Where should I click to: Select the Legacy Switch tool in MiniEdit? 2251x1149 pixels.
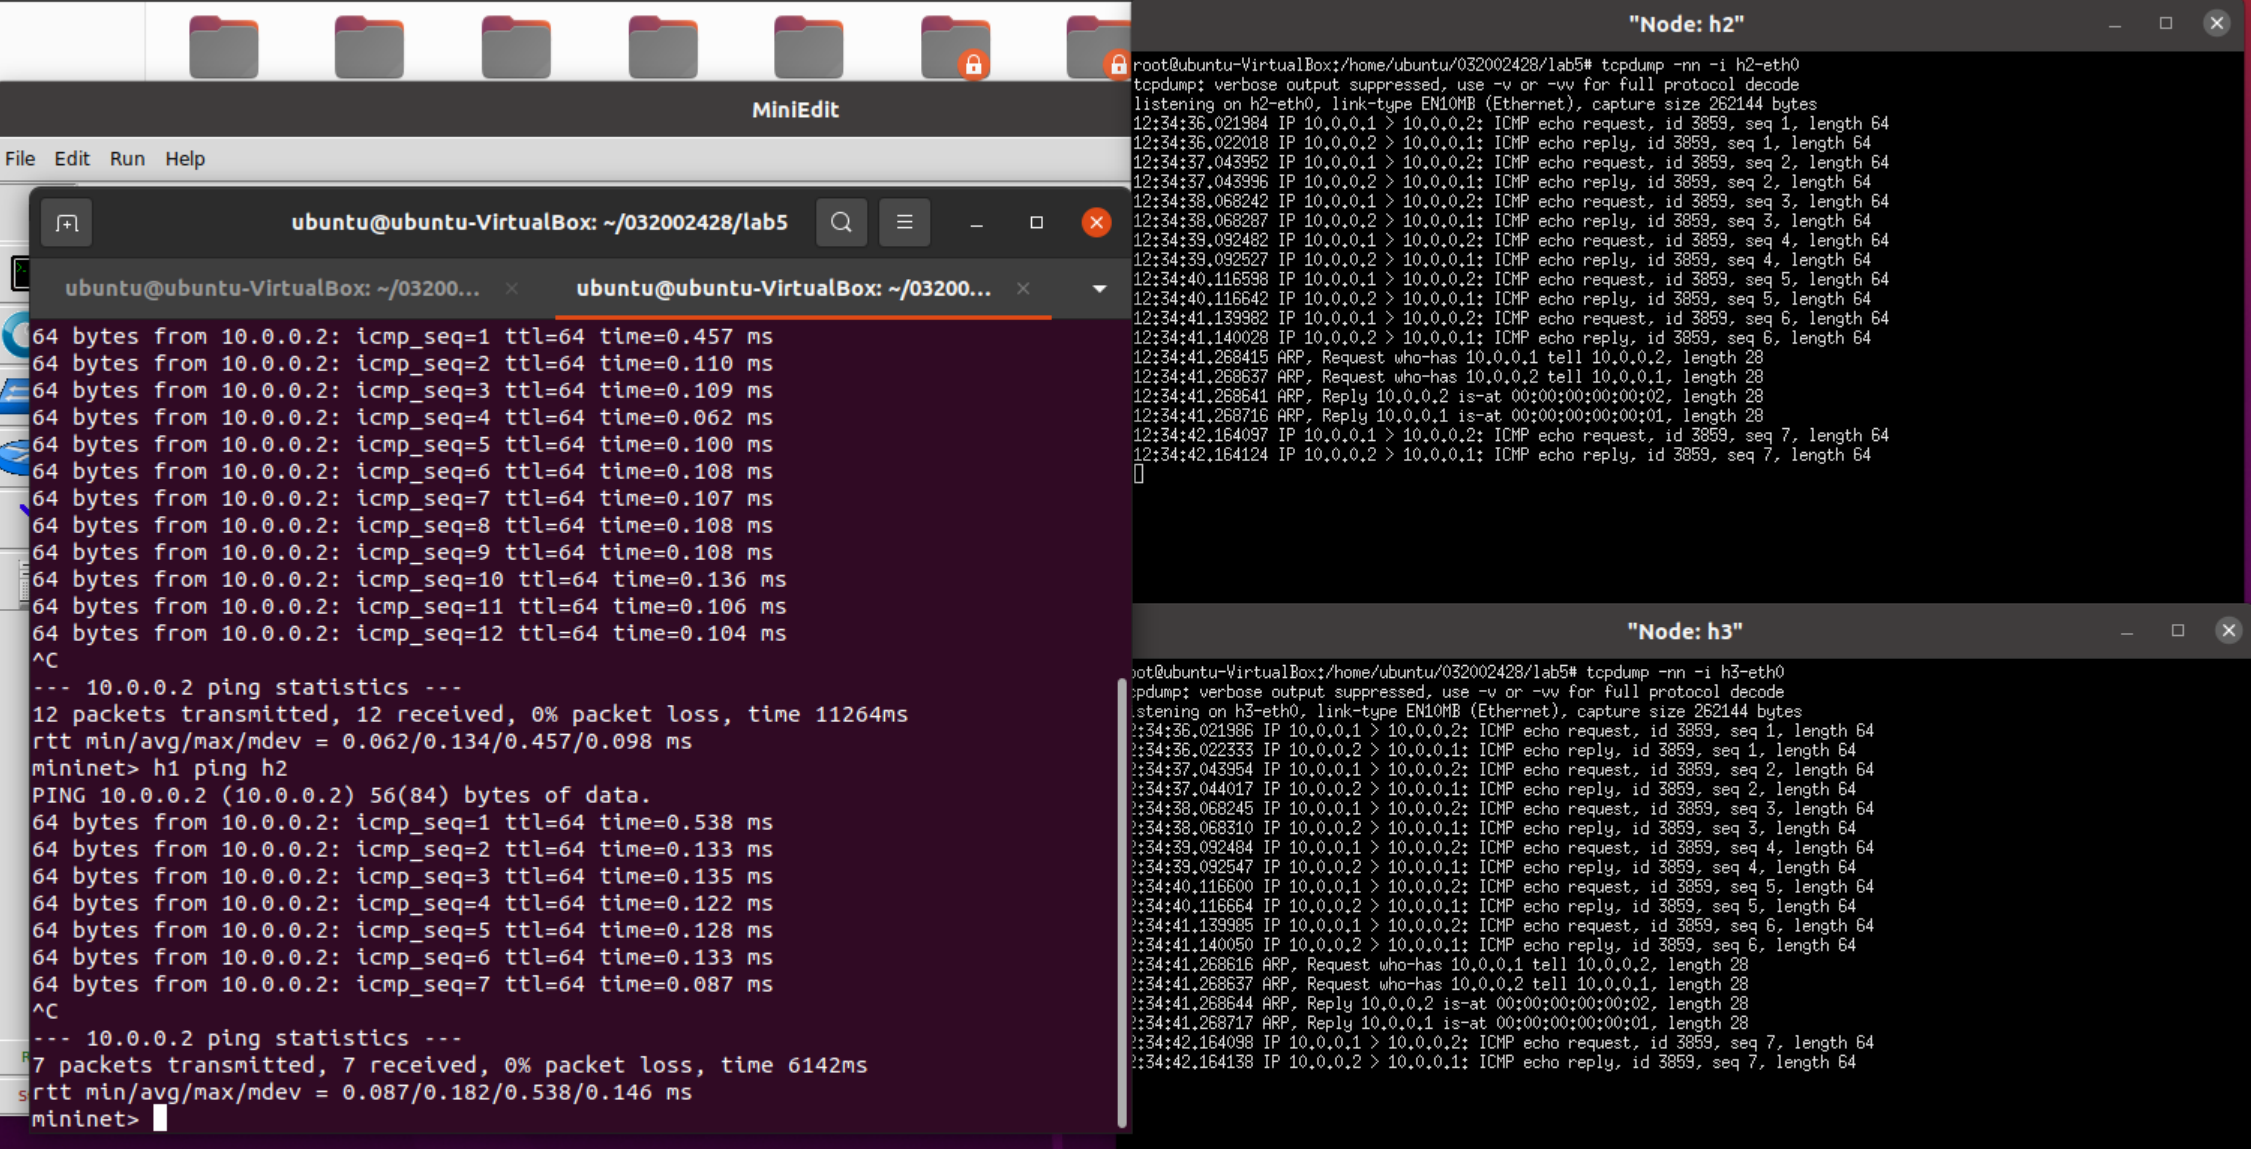coord(14,395)
